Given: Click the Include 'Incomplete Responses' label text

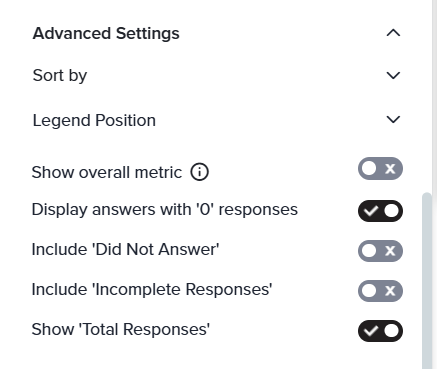Looking at the screenshot, I should [152, 289].
